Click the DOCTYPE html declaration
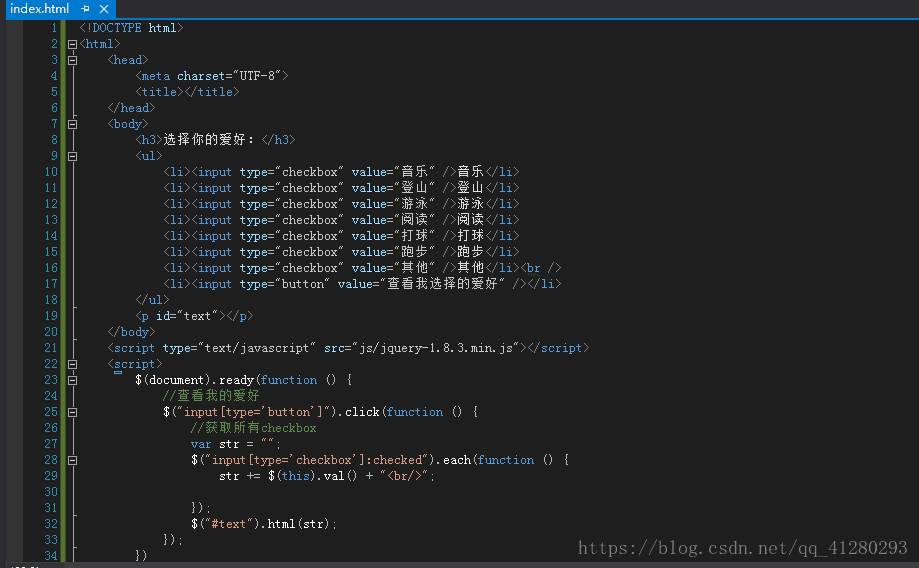The image size is (919, 568). pyautogui.click(x=131, y=28)
